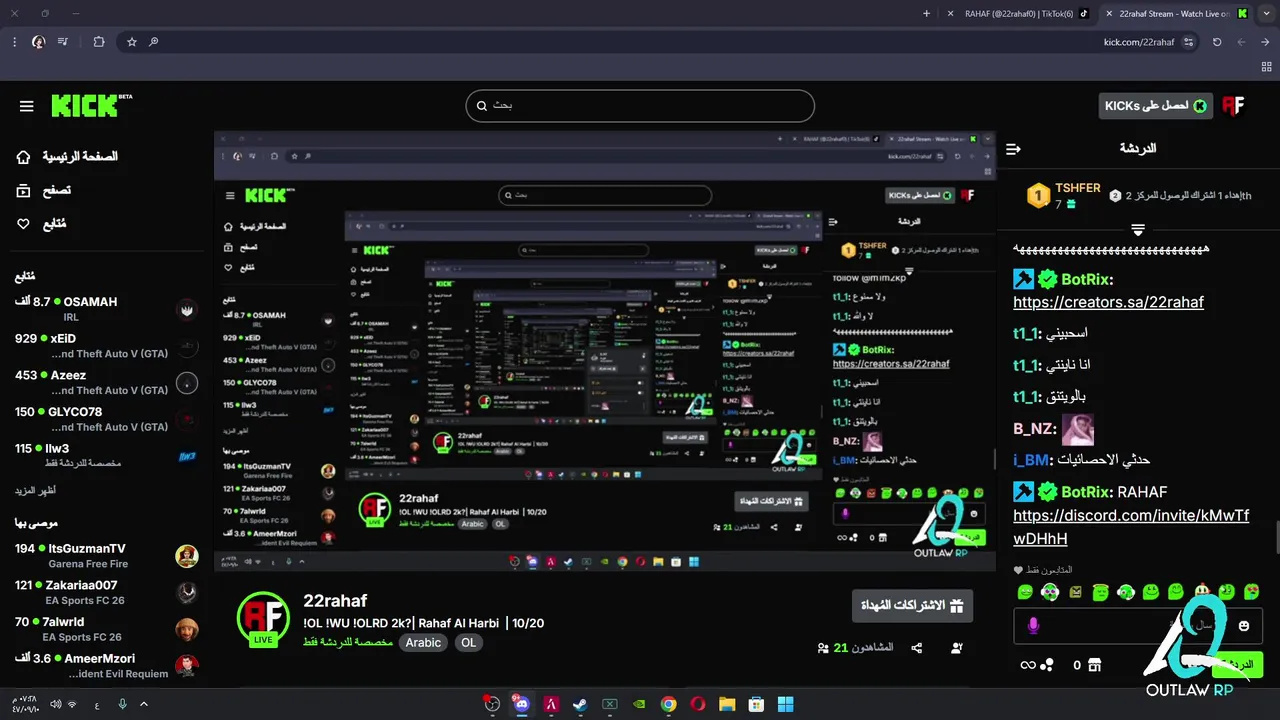This screenshot has width=1280, height=720.
Task: Open the browser three-dot menu
Action: click(14, 42)
